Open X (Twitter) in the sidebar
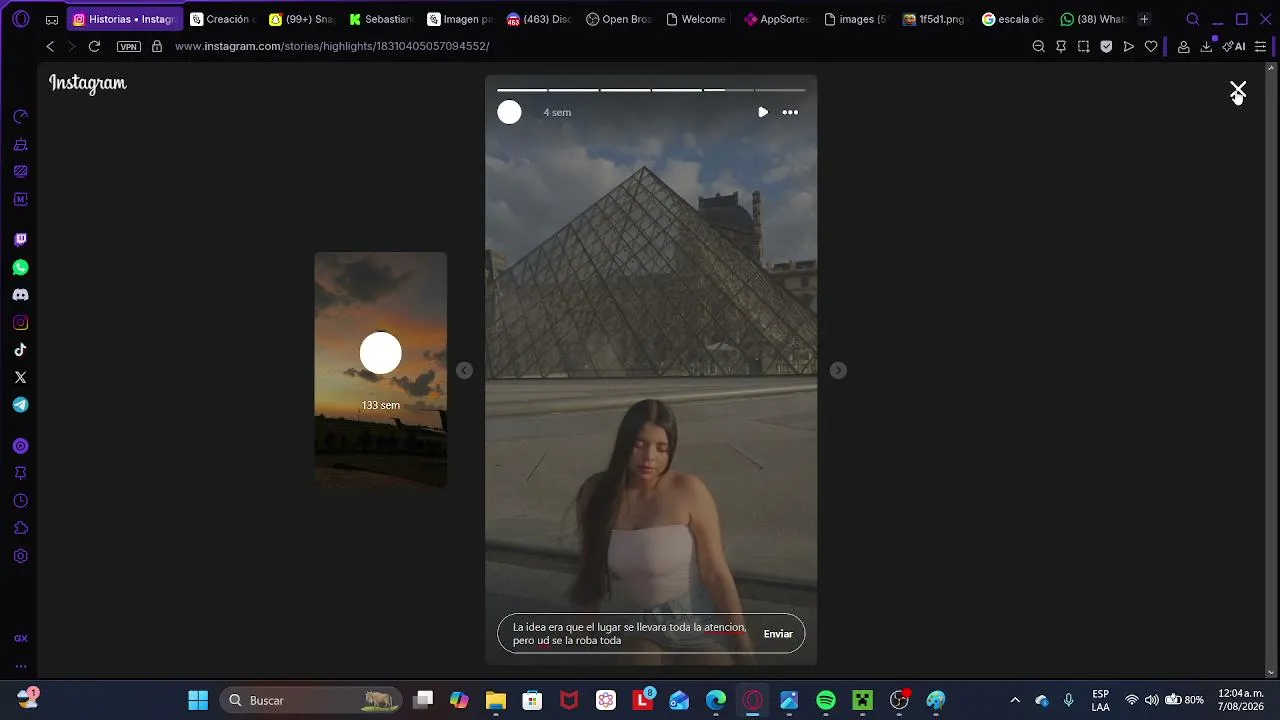 (20, 377)
